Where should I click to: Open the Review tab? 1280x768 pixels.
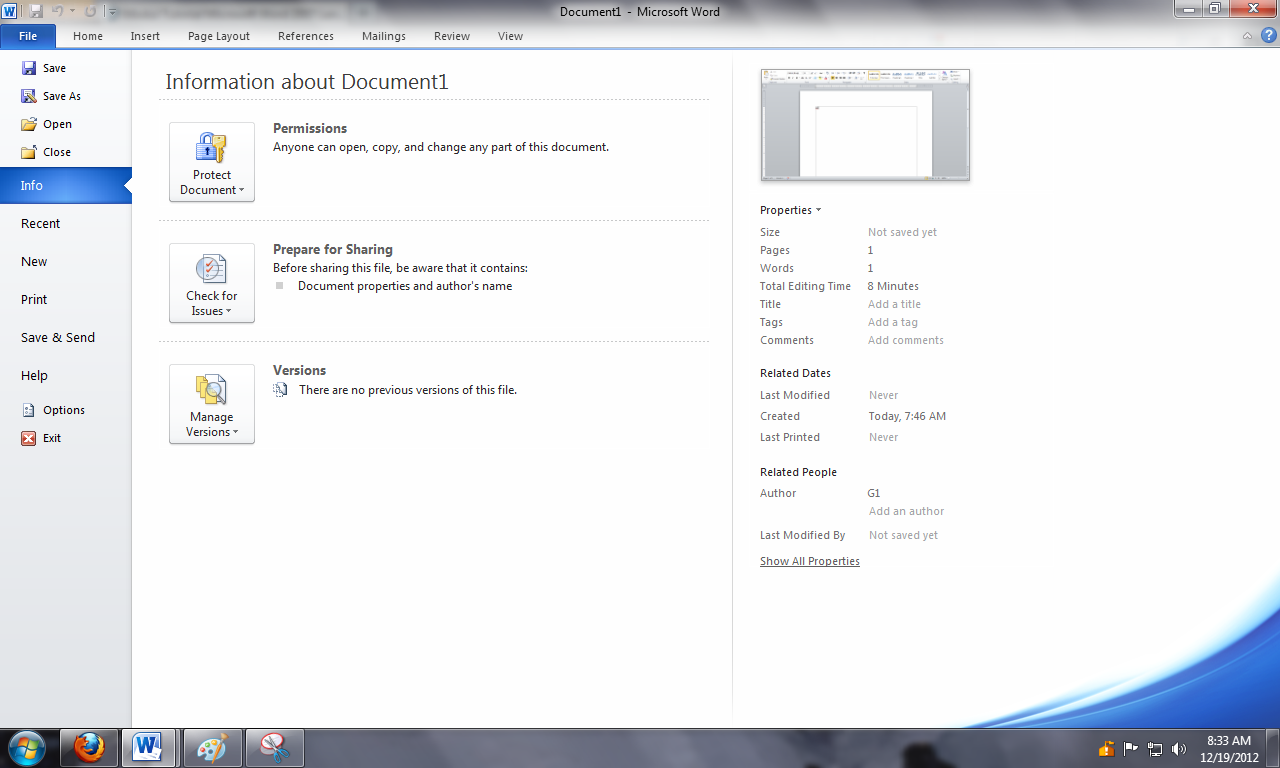tap(452, 36)
